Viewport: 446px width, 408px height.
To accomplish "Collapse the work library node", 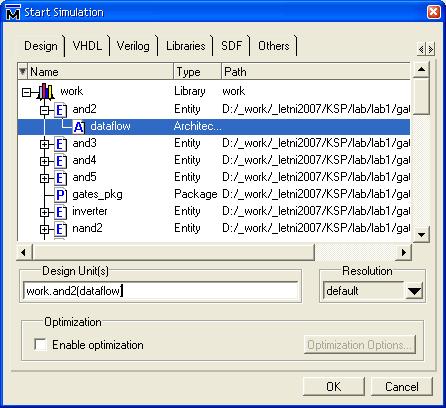I will point(26,92).
